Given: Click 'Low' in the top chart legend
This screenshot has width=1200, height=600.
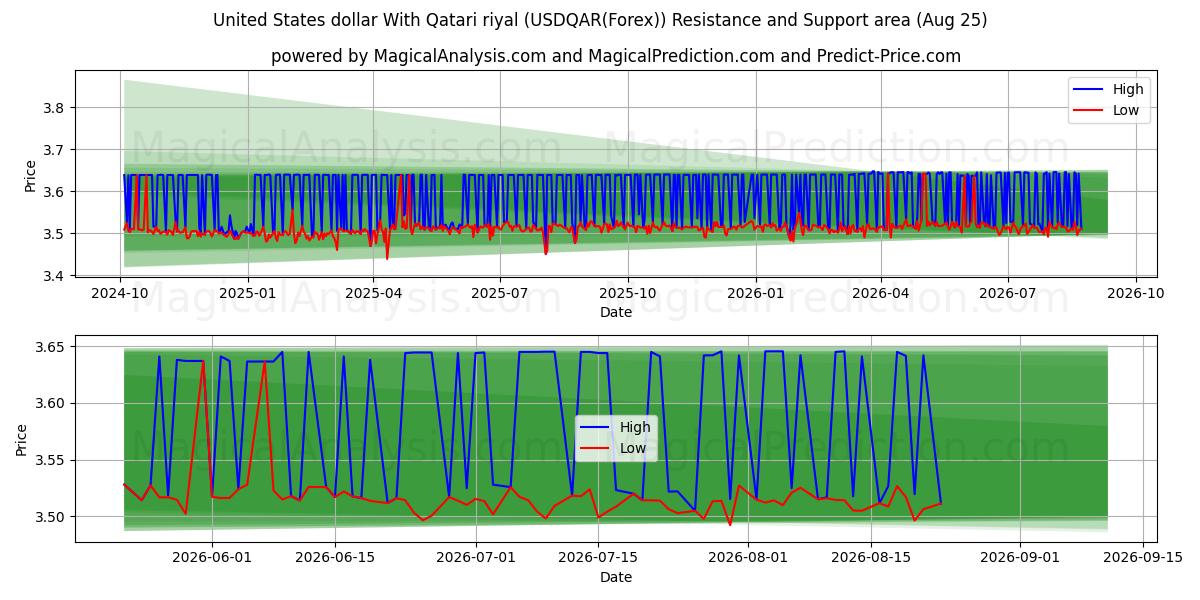Looking at the screenshot, I should (1126, 110).
